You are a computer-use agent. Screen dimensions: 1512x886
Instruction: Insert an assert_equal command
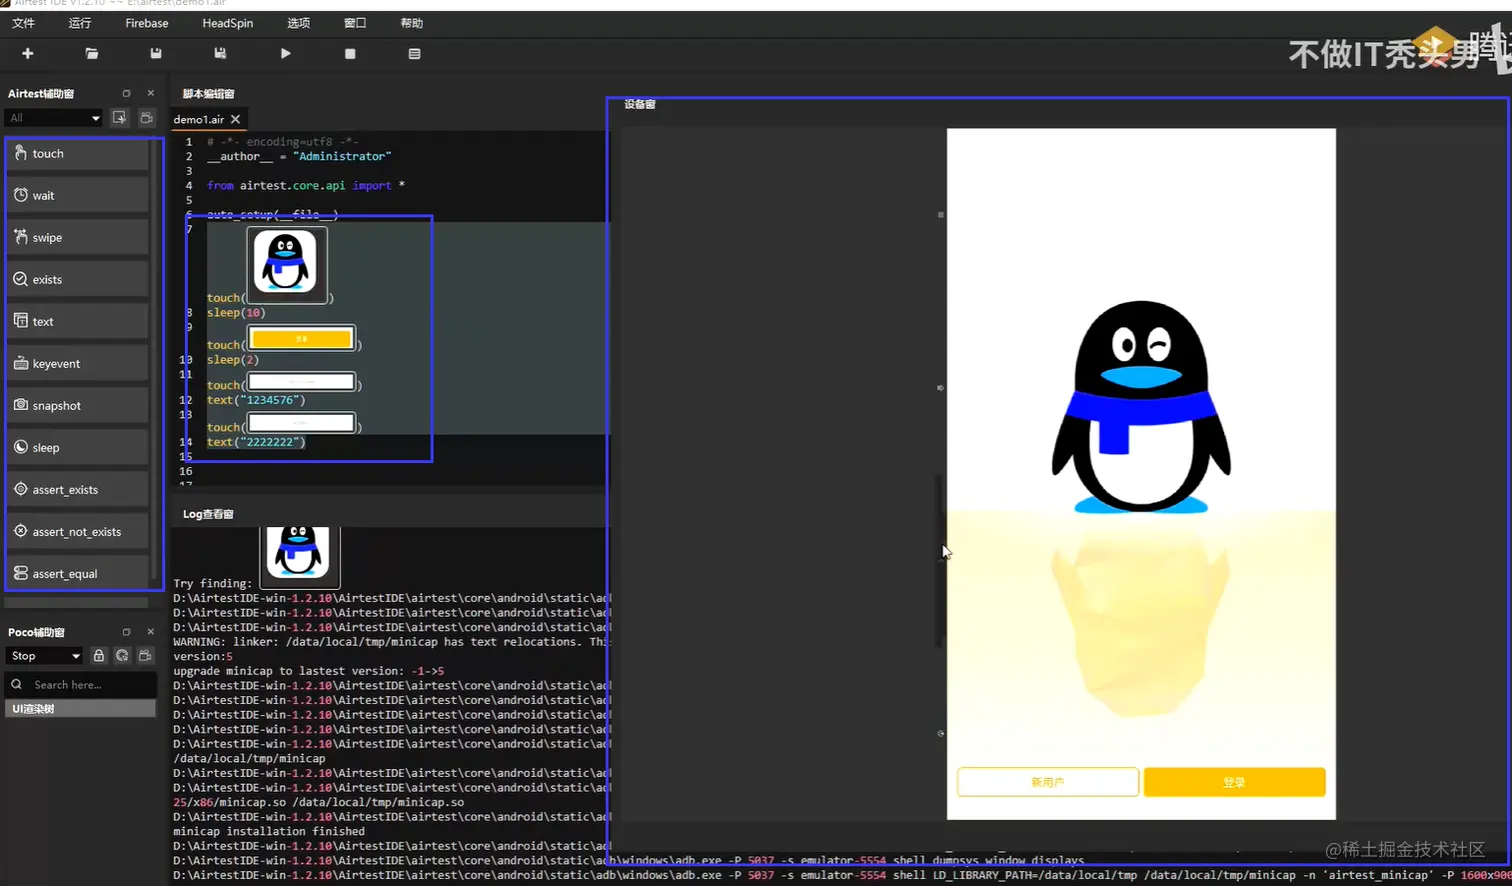79,574
